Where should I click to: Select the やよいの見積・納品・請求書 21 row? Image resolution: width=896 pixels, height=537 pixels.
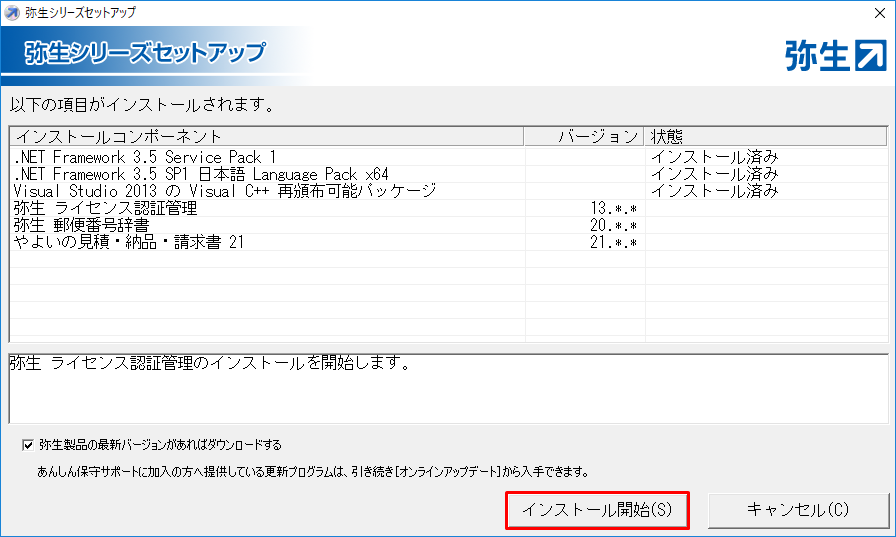(128, 242)
